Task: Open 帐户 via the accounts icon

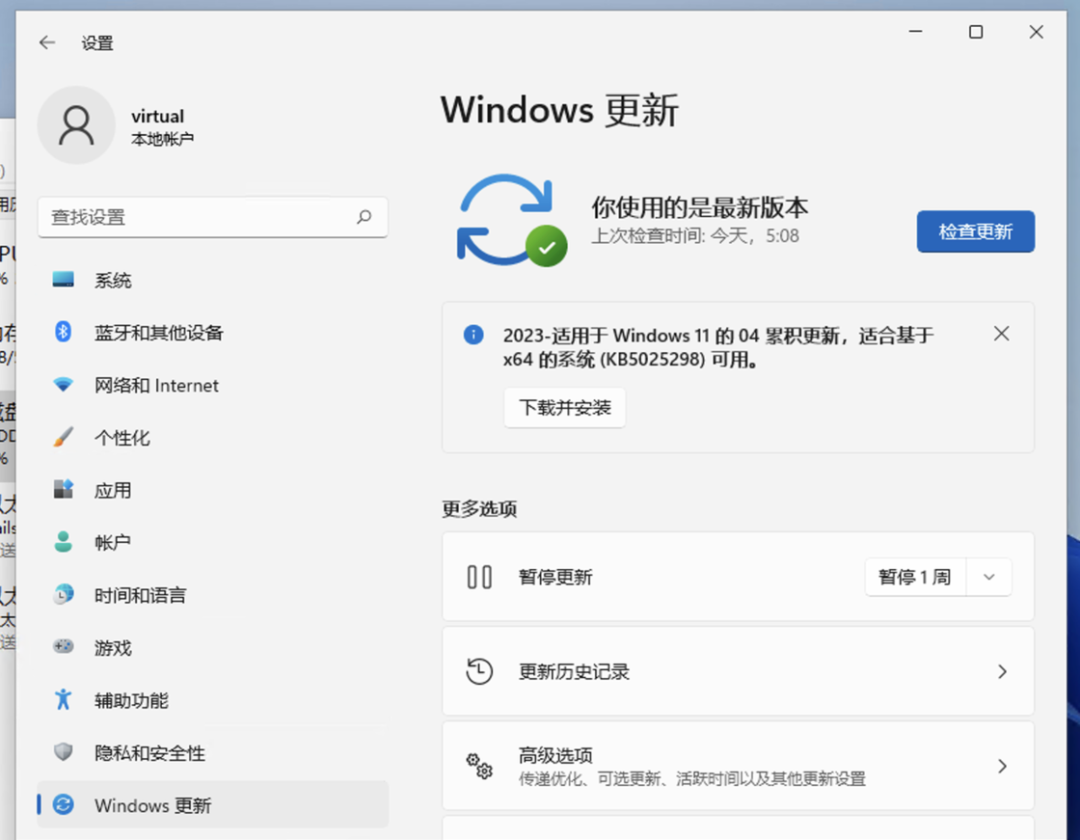Action: 63,542
